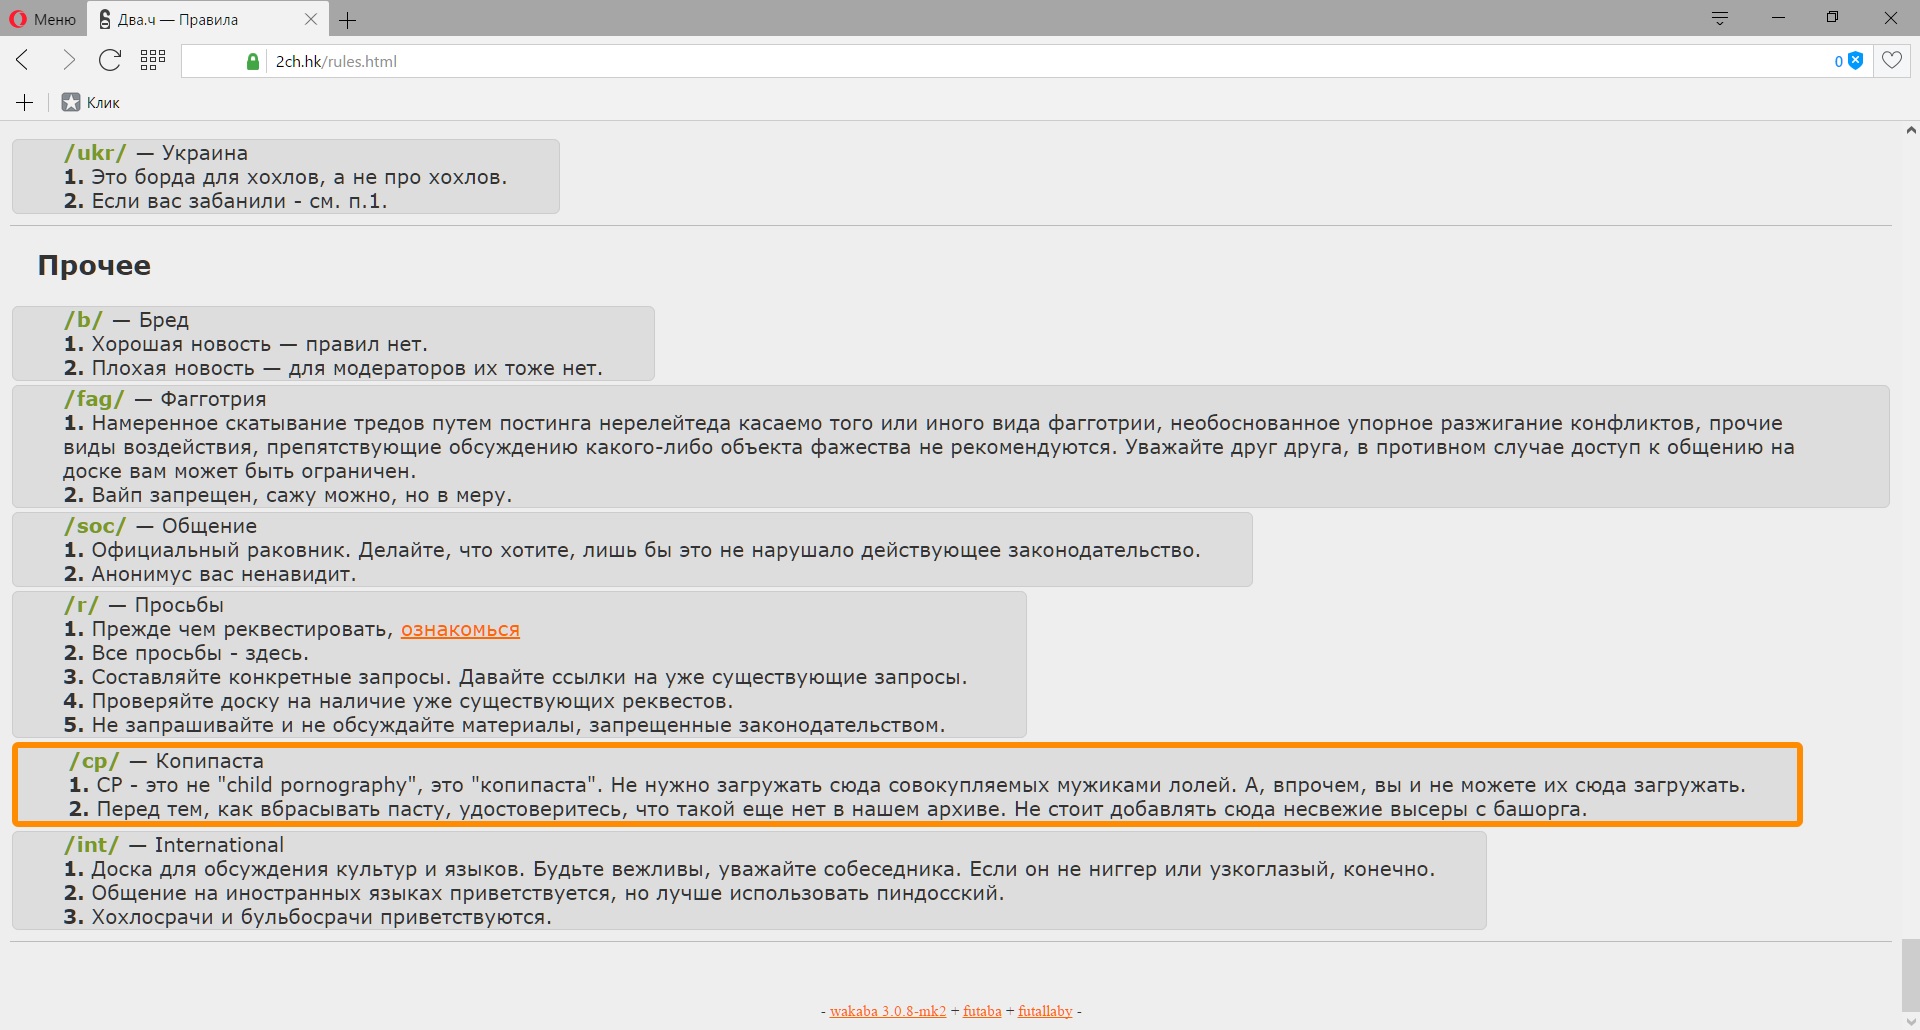Image resolution: width=1920 pixels, height=1030 pixels.
Task: Open the "futallaby" footer link
Action: [x=1045, y=1011]
